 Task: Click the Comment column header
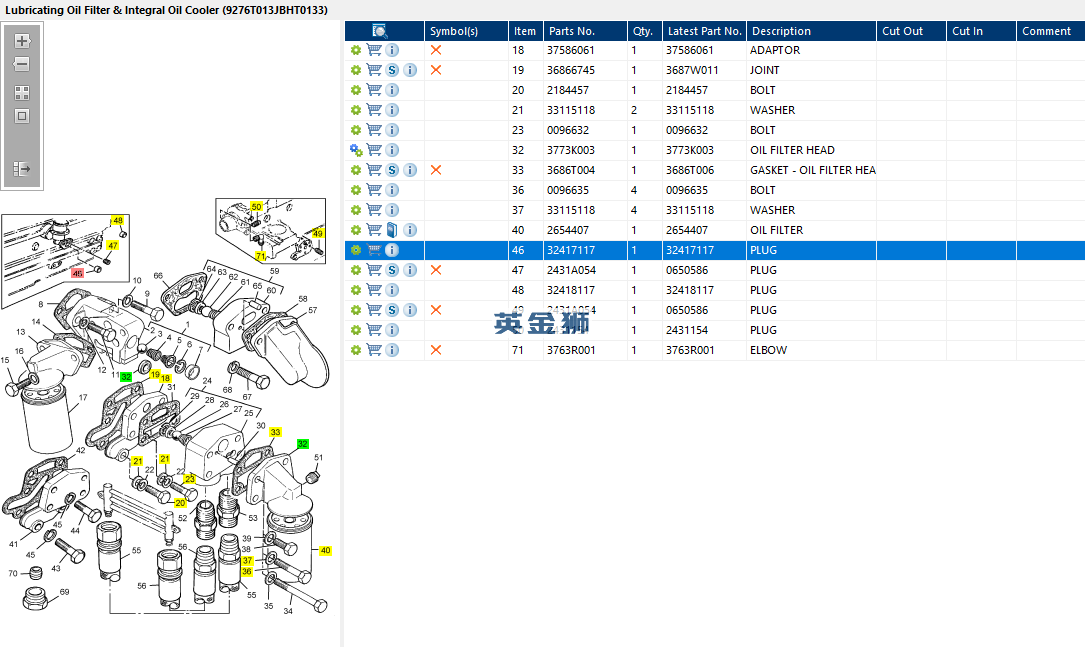pos(1050,31)
